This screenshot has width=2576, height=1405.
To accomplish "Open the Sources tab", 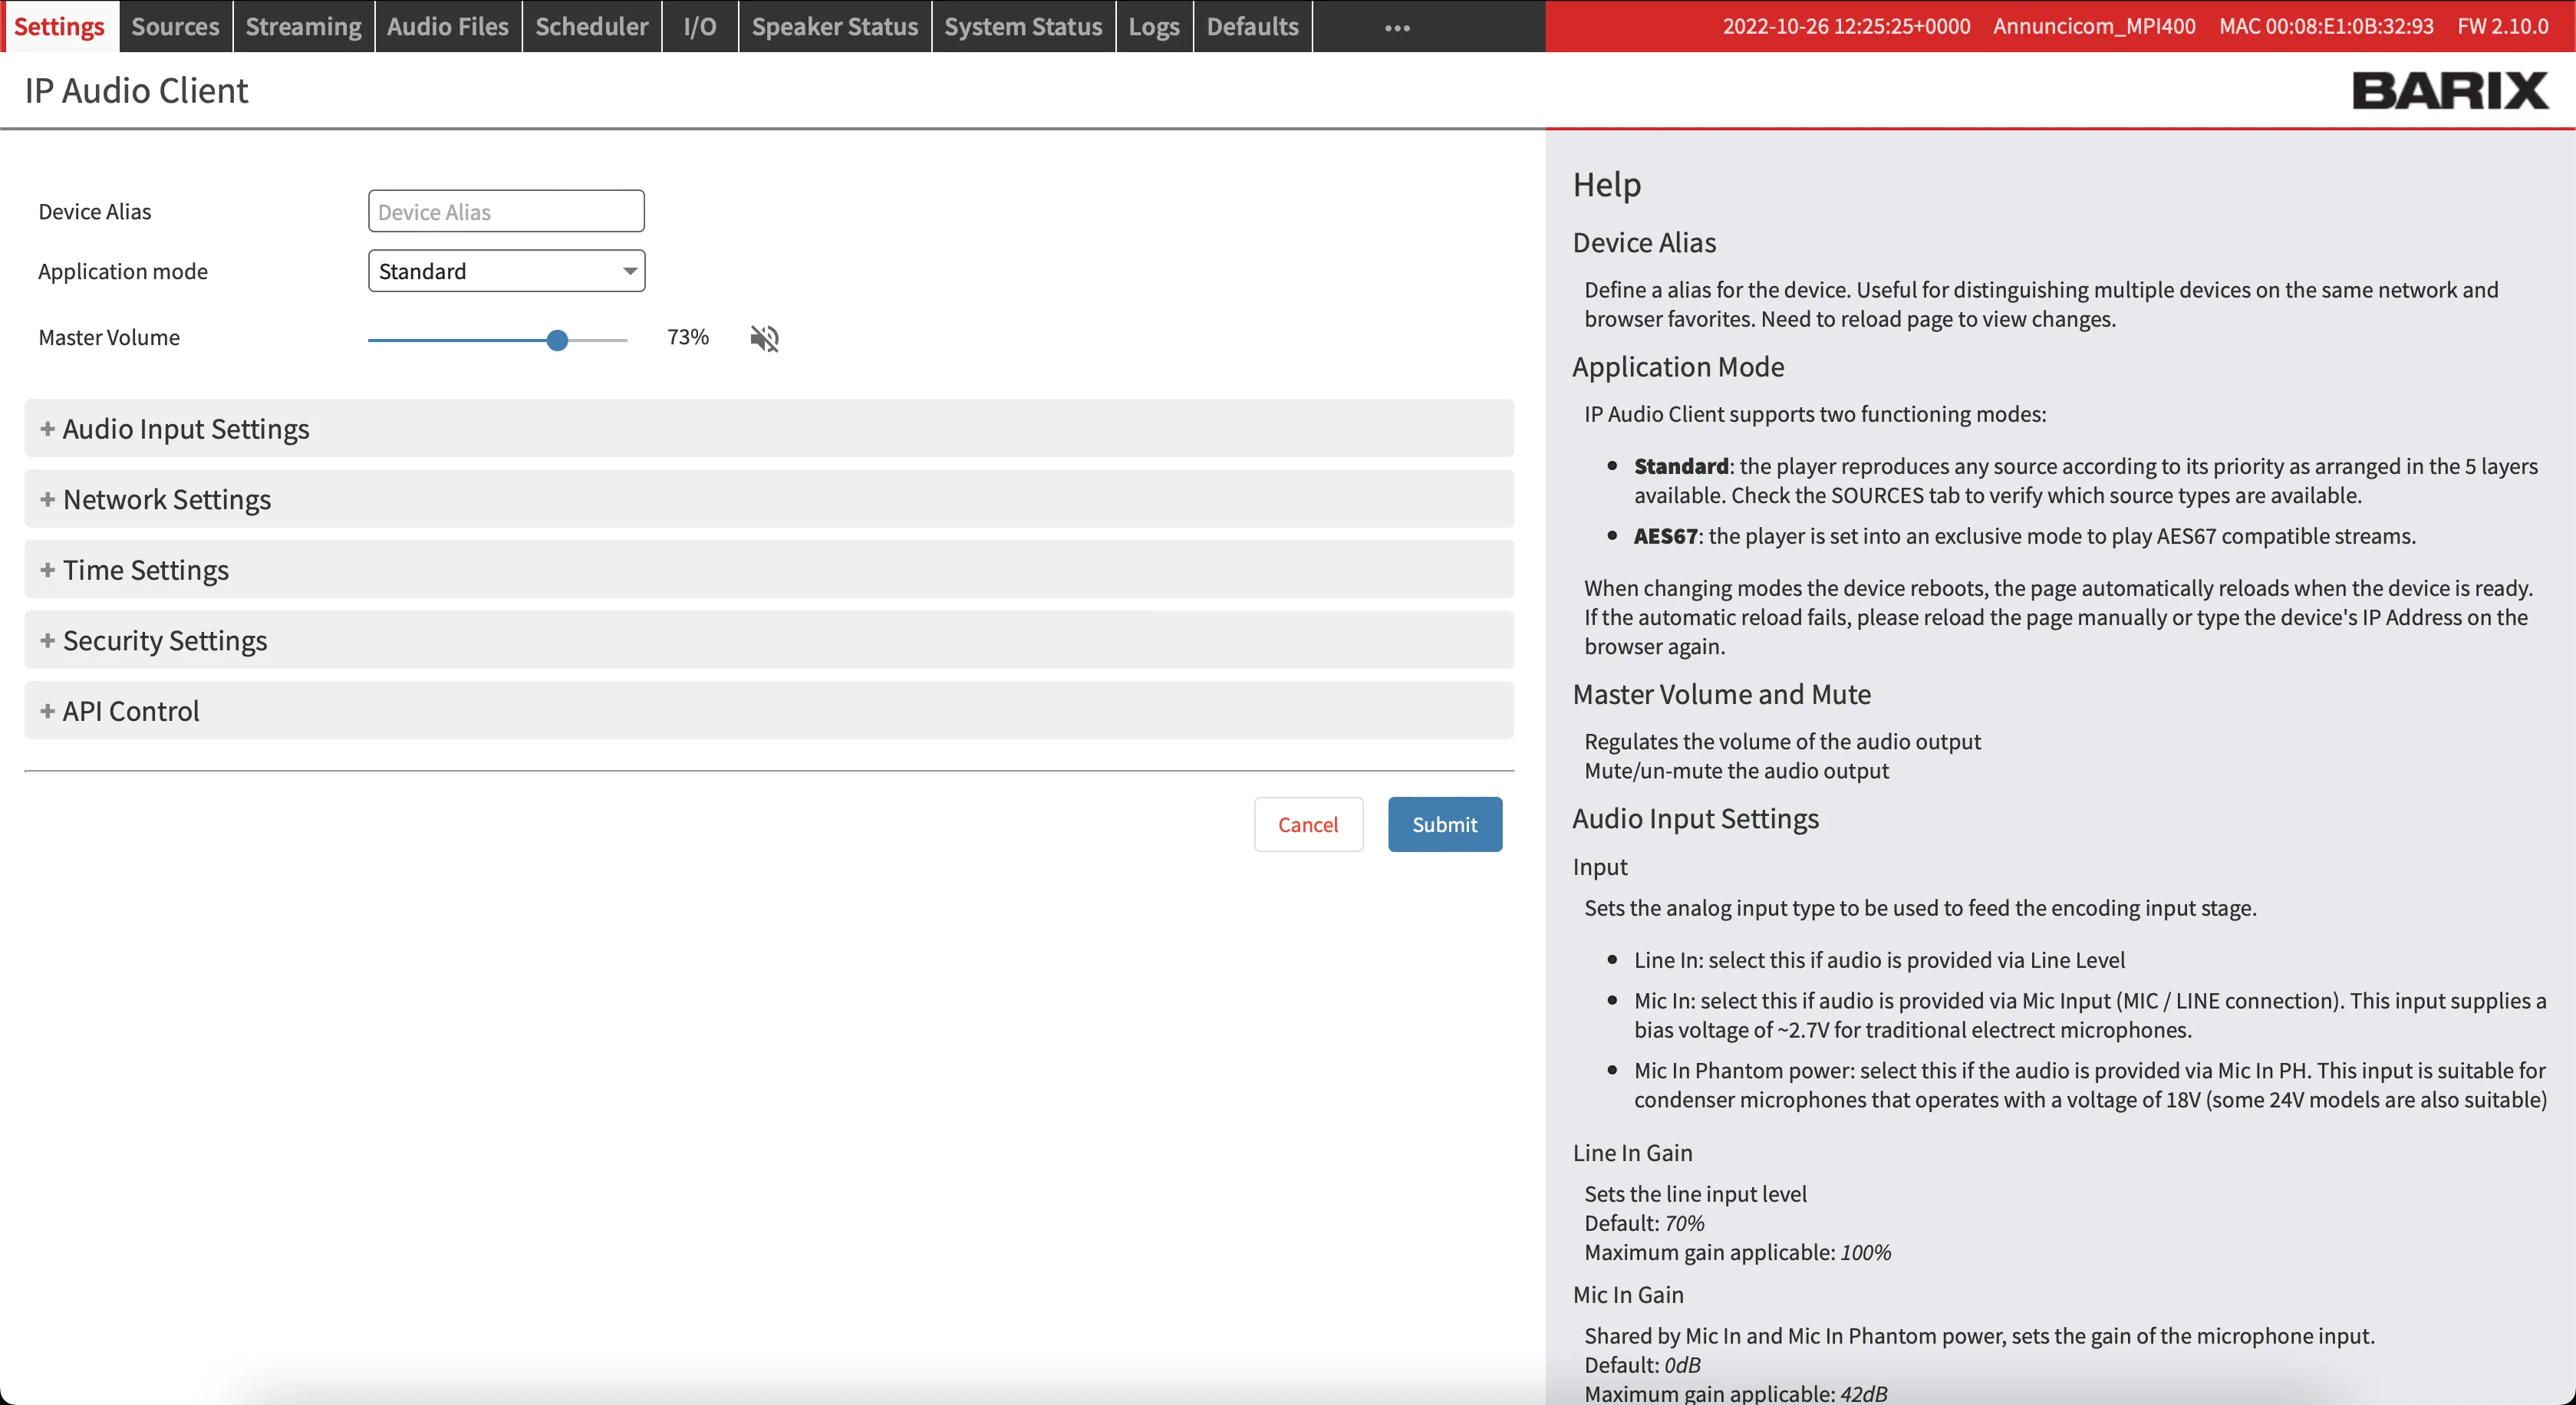I will pos(175,26).
